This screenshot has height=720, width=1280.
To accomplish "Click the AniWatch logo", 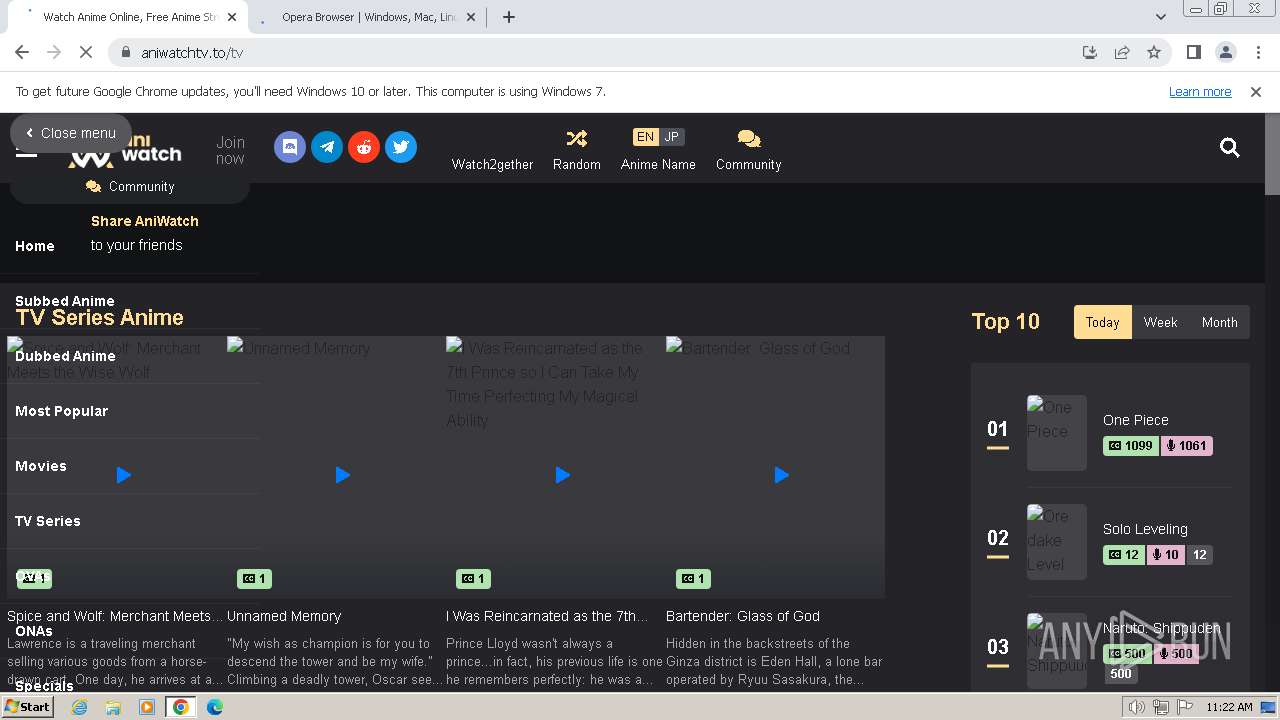I will (125, 150).
